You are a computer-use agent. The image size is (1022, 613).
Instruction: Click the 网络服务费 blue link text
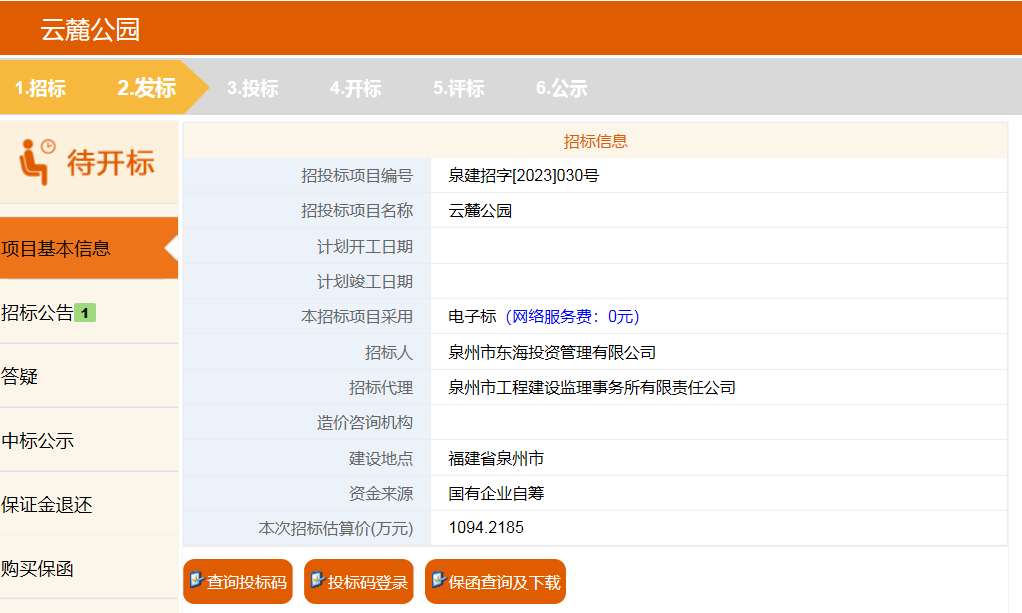coord(572,317)
